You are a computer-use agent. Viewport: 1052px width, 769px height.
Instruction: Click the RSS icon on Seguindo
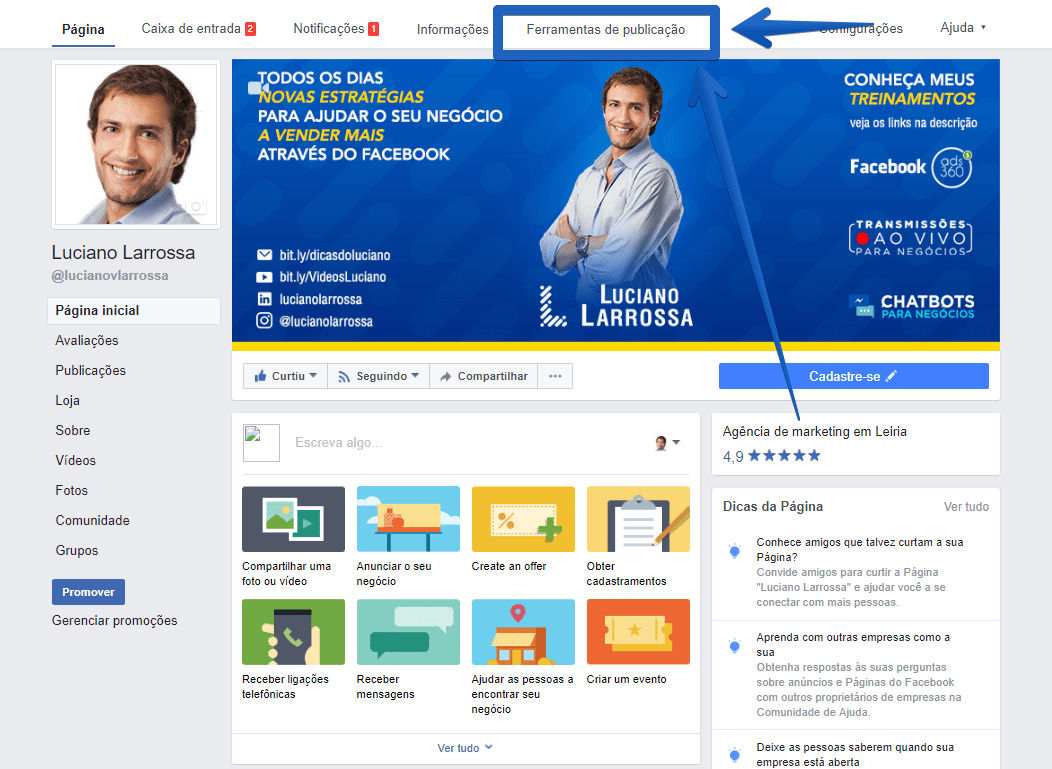(x=344, y=377)
